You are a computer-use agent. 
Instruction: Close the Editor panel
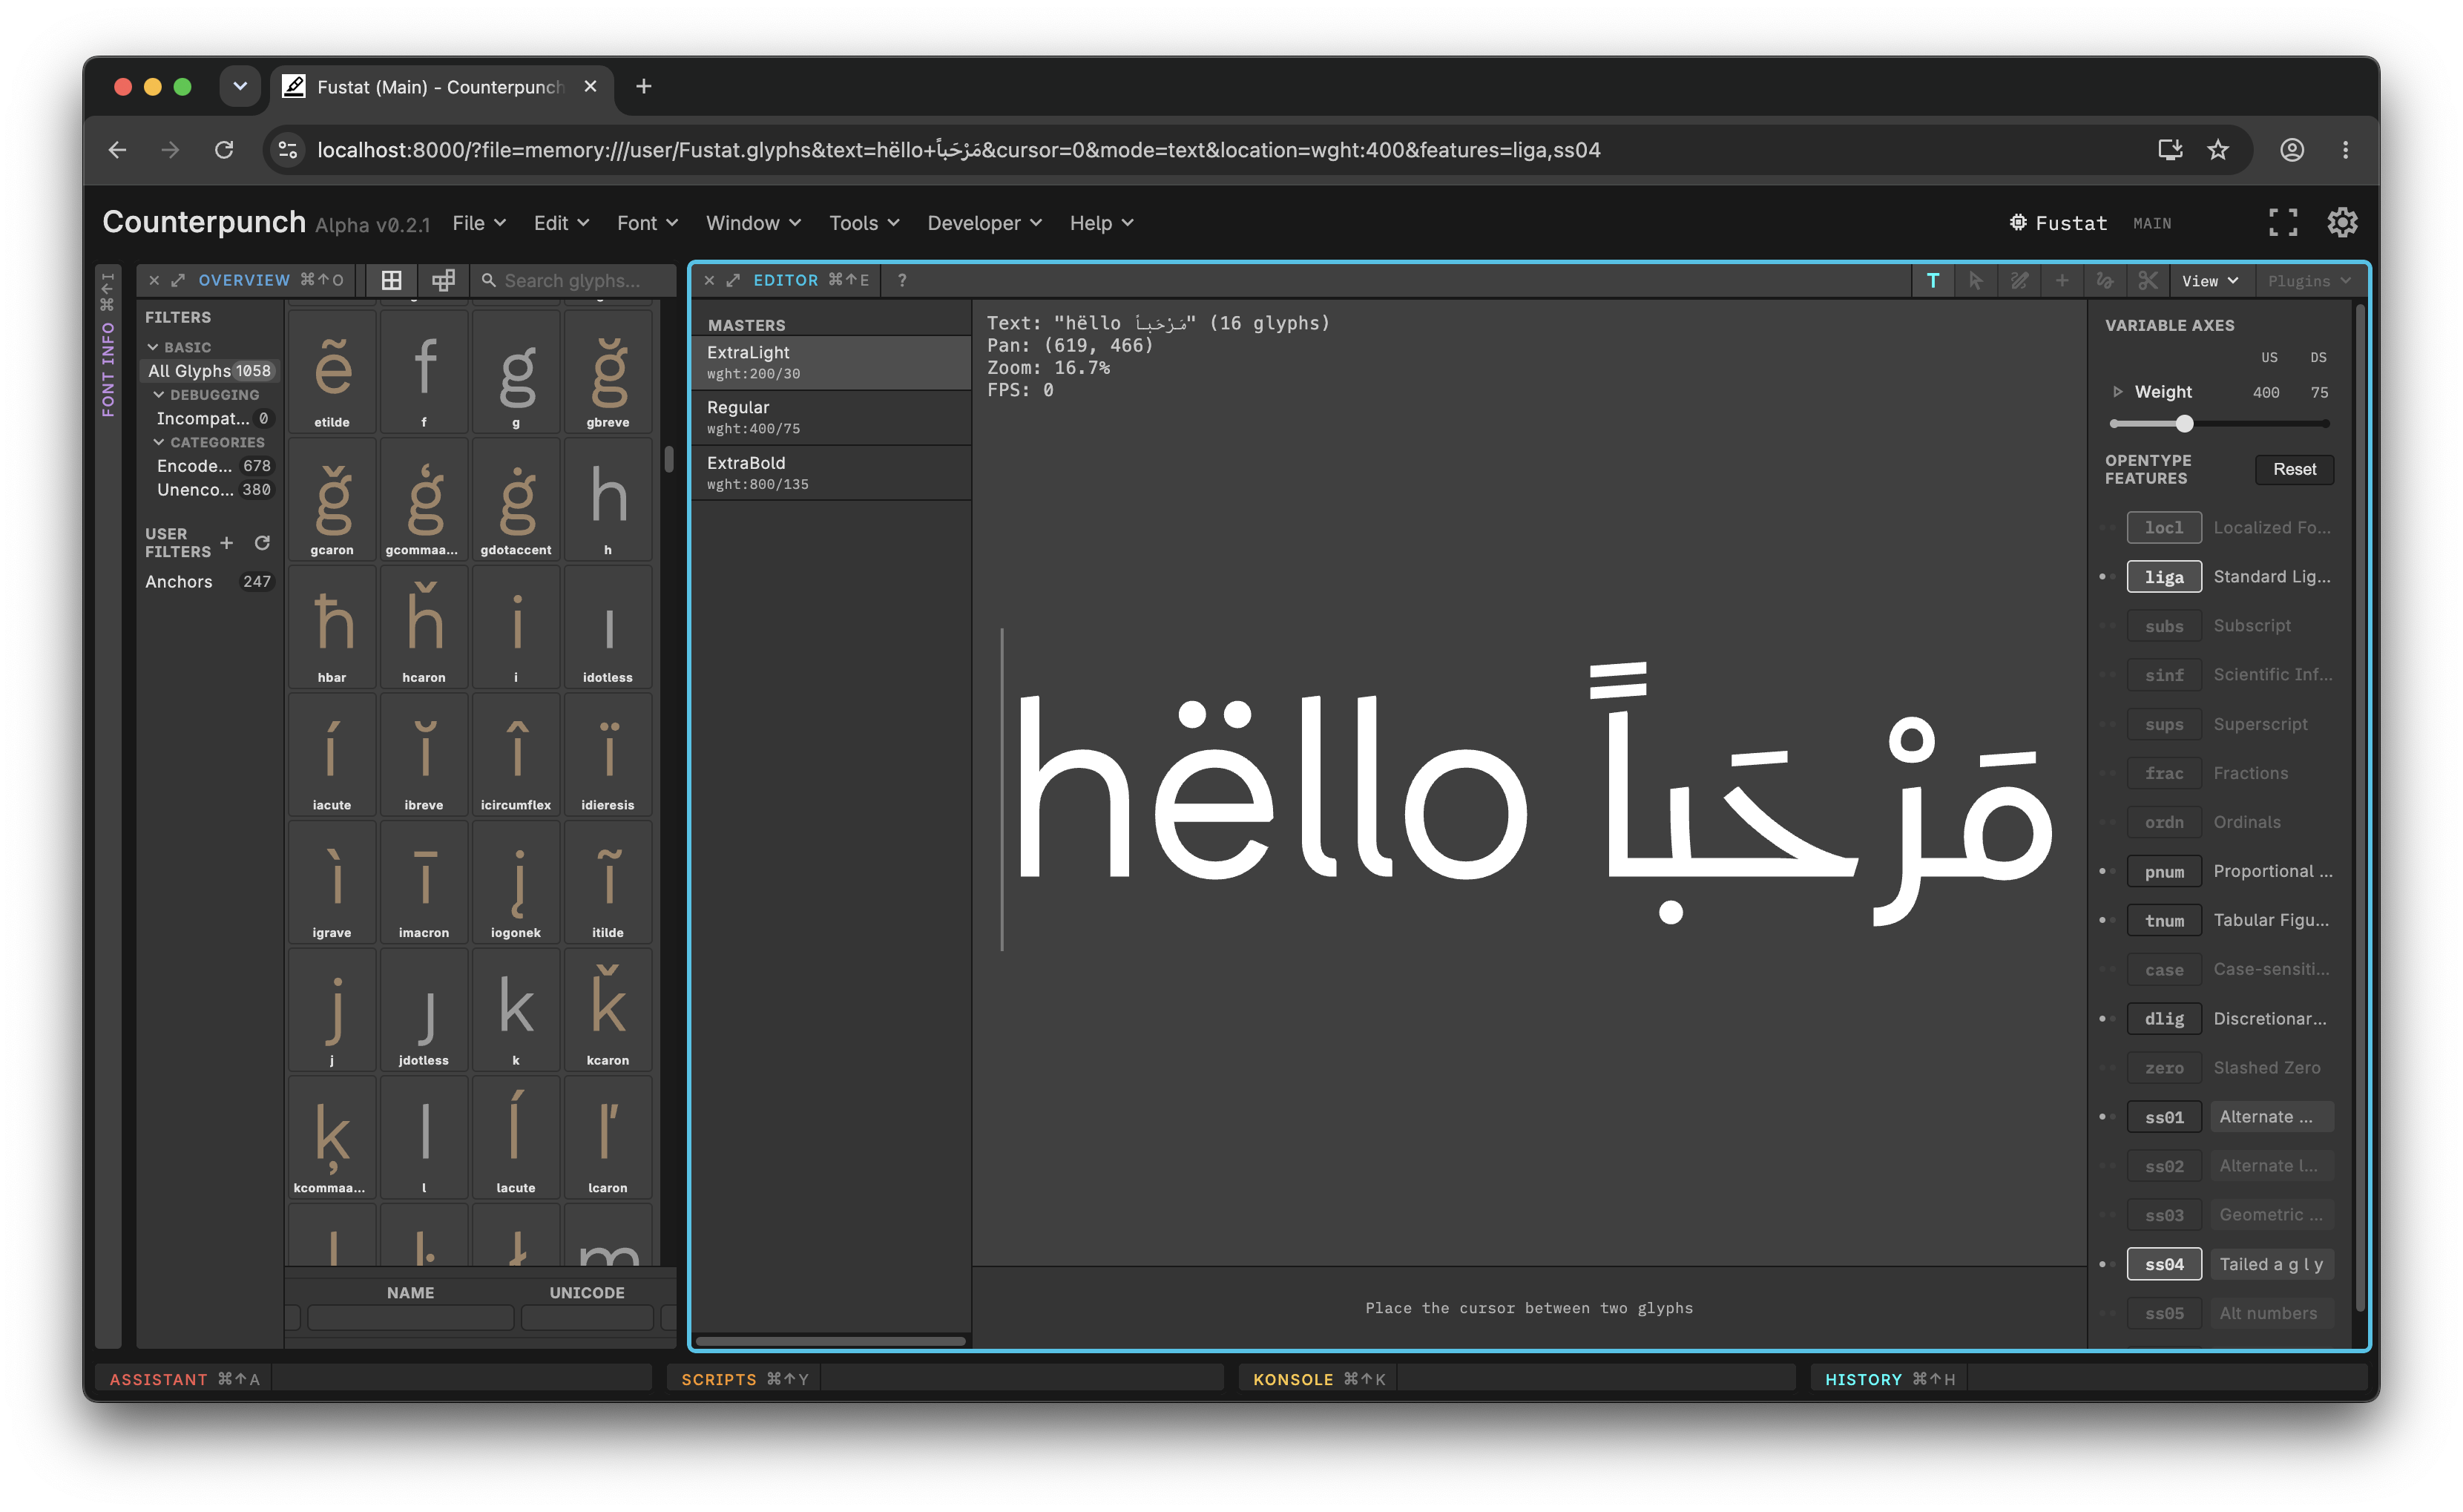709,281
